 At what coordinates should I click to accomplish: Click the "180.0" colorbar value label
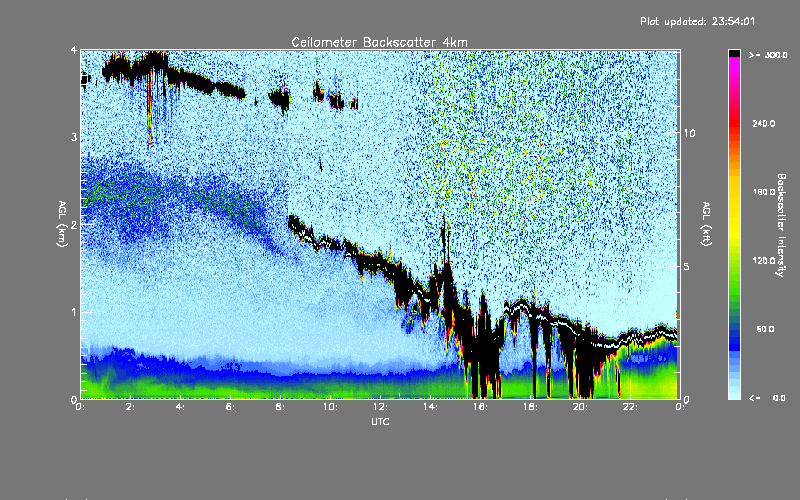click(x=764, y=192)
